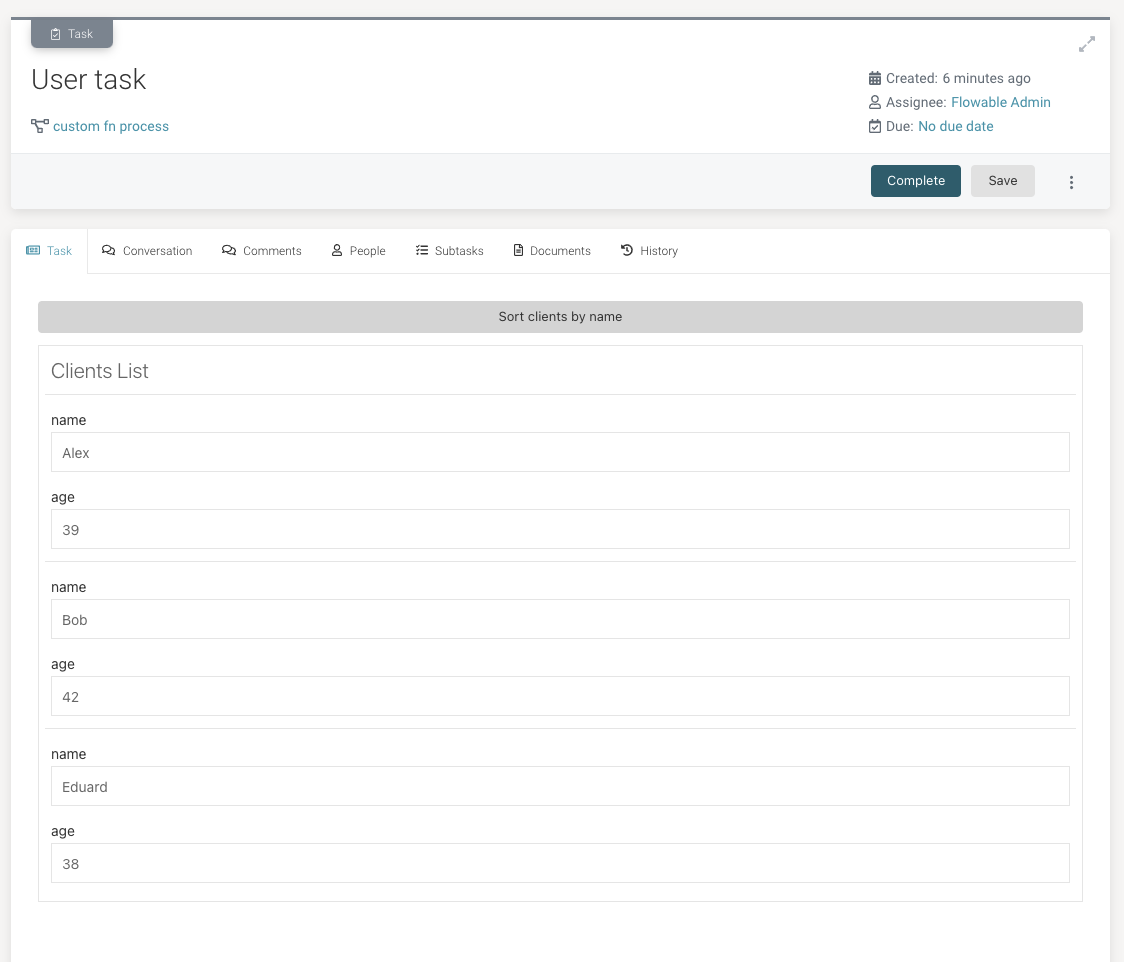1124x962 pixels.
Task: Click the calendar icon next to Created
Action: pos(875,78)
